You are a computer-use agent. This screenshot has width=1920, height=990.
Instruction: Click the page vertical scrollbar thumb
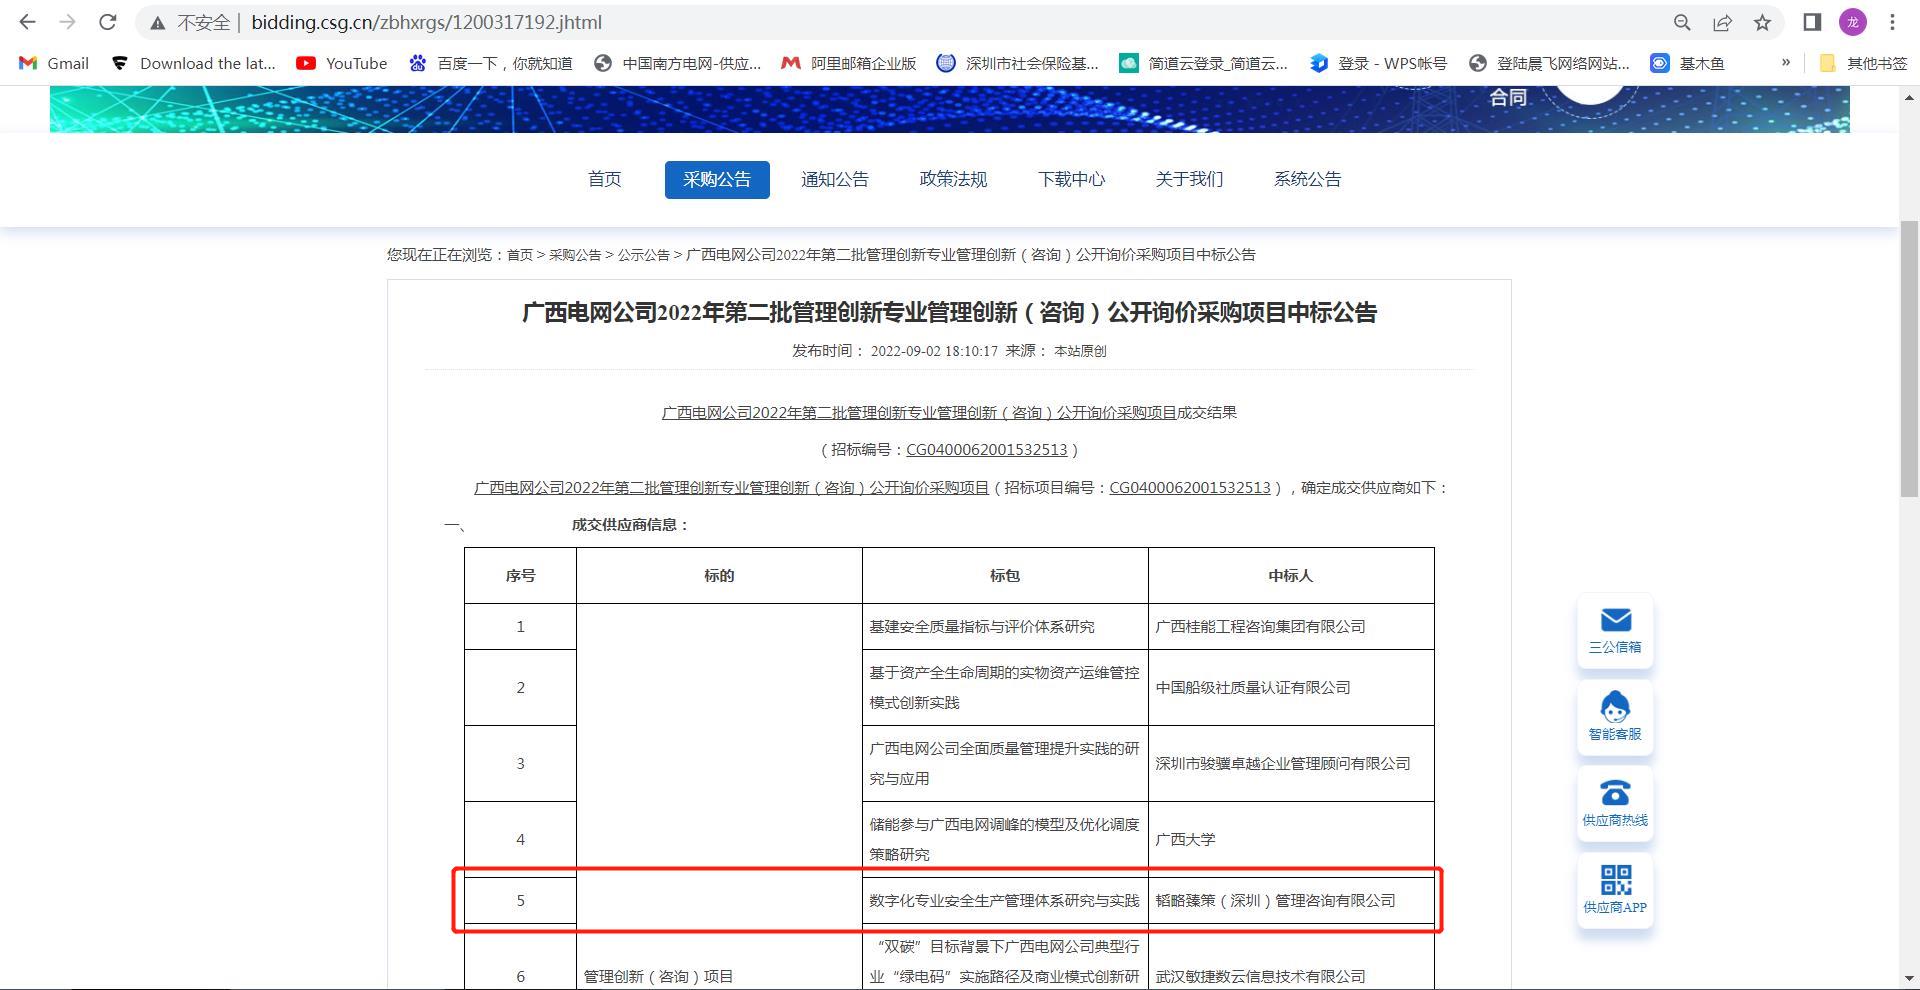1910,358
